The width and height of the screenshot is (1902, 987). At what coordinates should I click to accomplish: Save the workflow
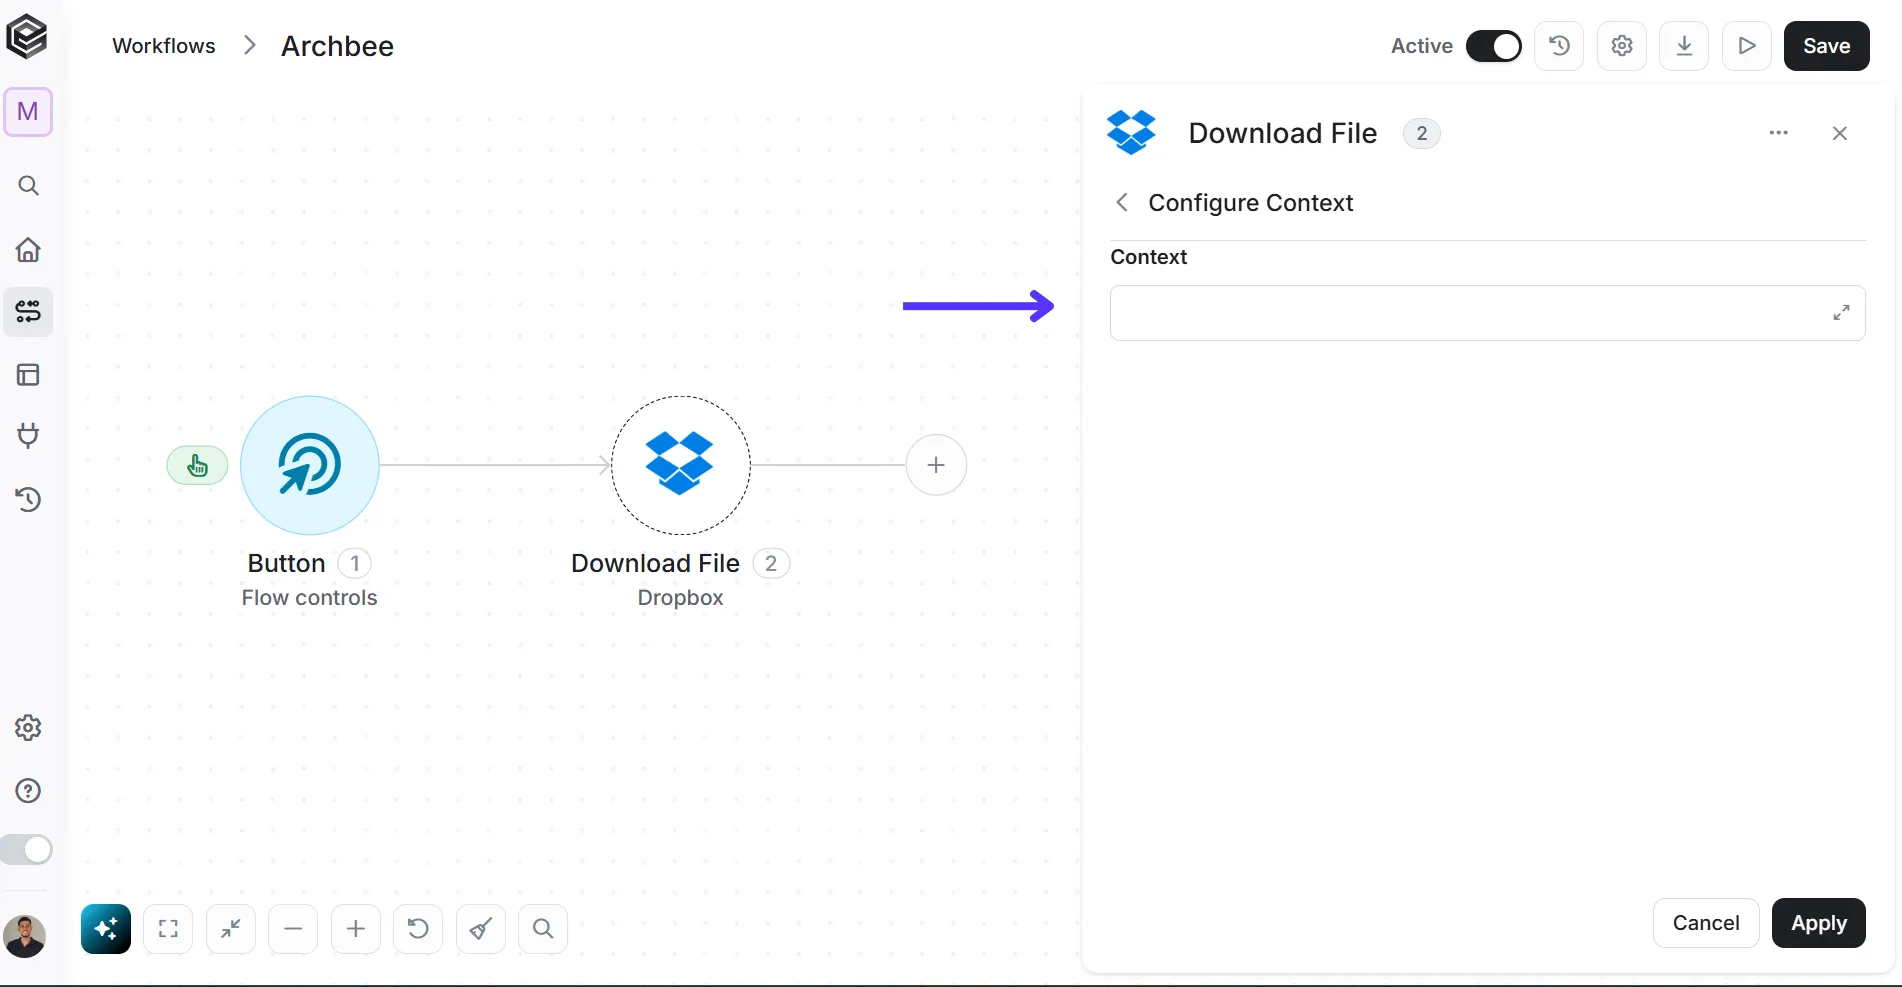[x=1826, y=46]
